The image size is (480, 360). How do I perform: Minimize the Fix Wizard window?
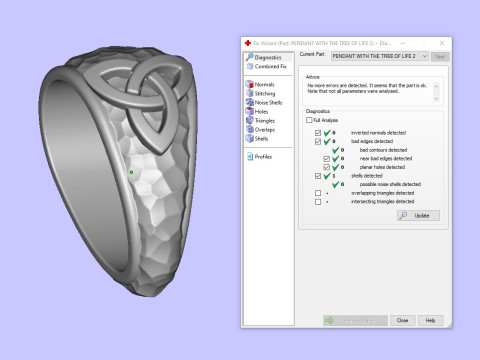(x=403, y=43)
